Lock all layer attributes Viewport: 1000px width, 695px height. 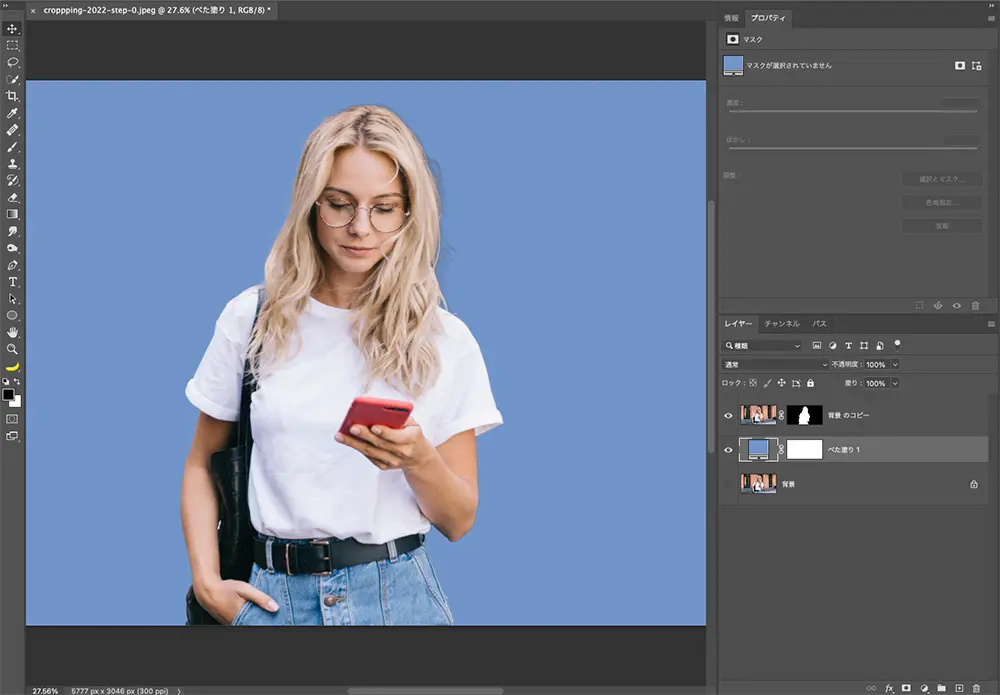pyautogui.click(x=811, y=383)
